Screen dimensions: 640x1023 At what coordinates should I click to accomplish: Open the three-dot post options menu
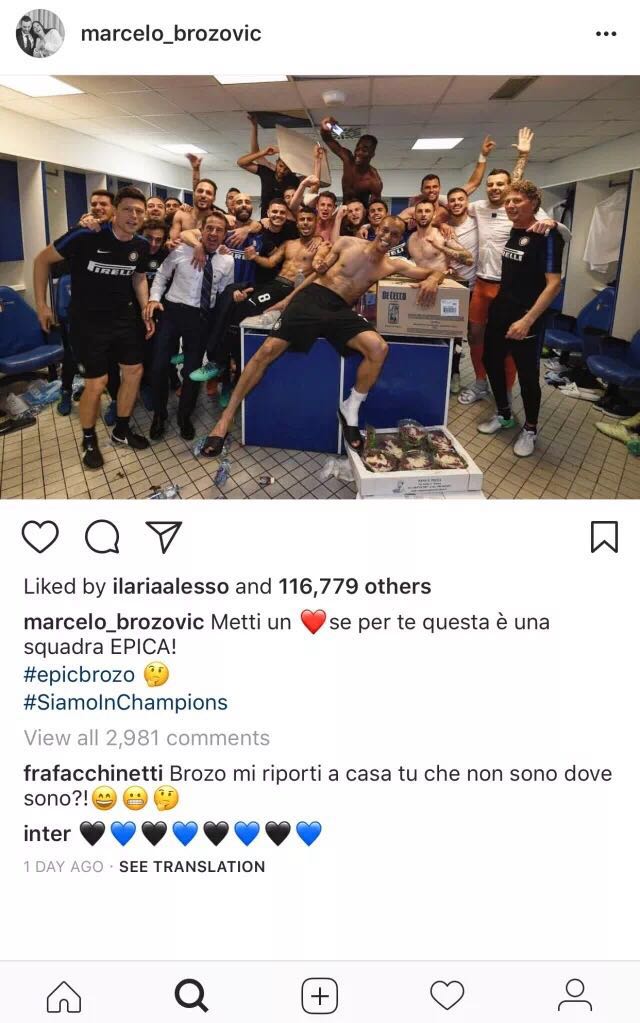(x=606, y=34)
